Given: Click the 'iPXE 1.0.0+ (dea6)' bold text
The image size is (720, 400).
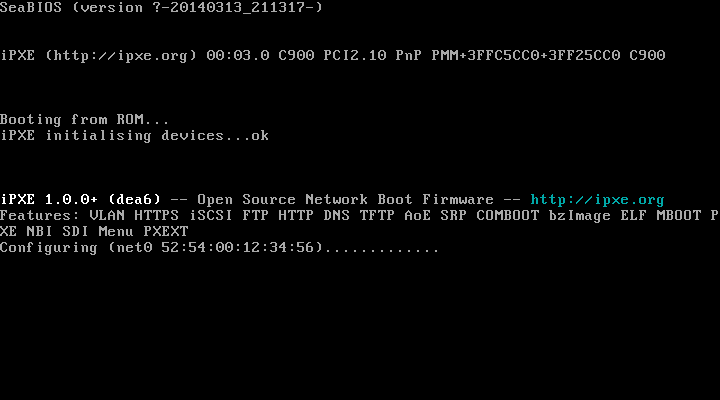Looking at the screenshot, I should click(81, 200).
